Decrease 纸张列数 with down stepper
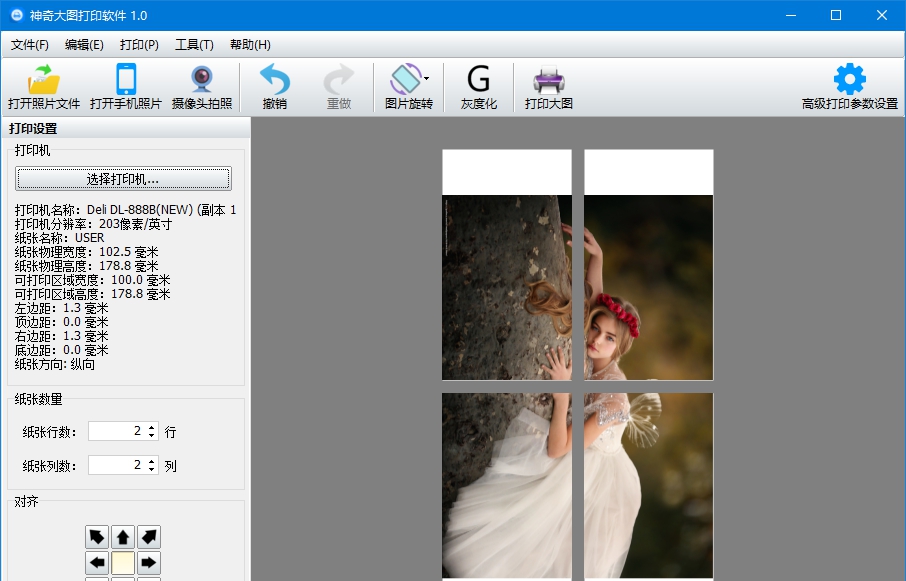The image size is (906, 581). (x=152, y=469)
